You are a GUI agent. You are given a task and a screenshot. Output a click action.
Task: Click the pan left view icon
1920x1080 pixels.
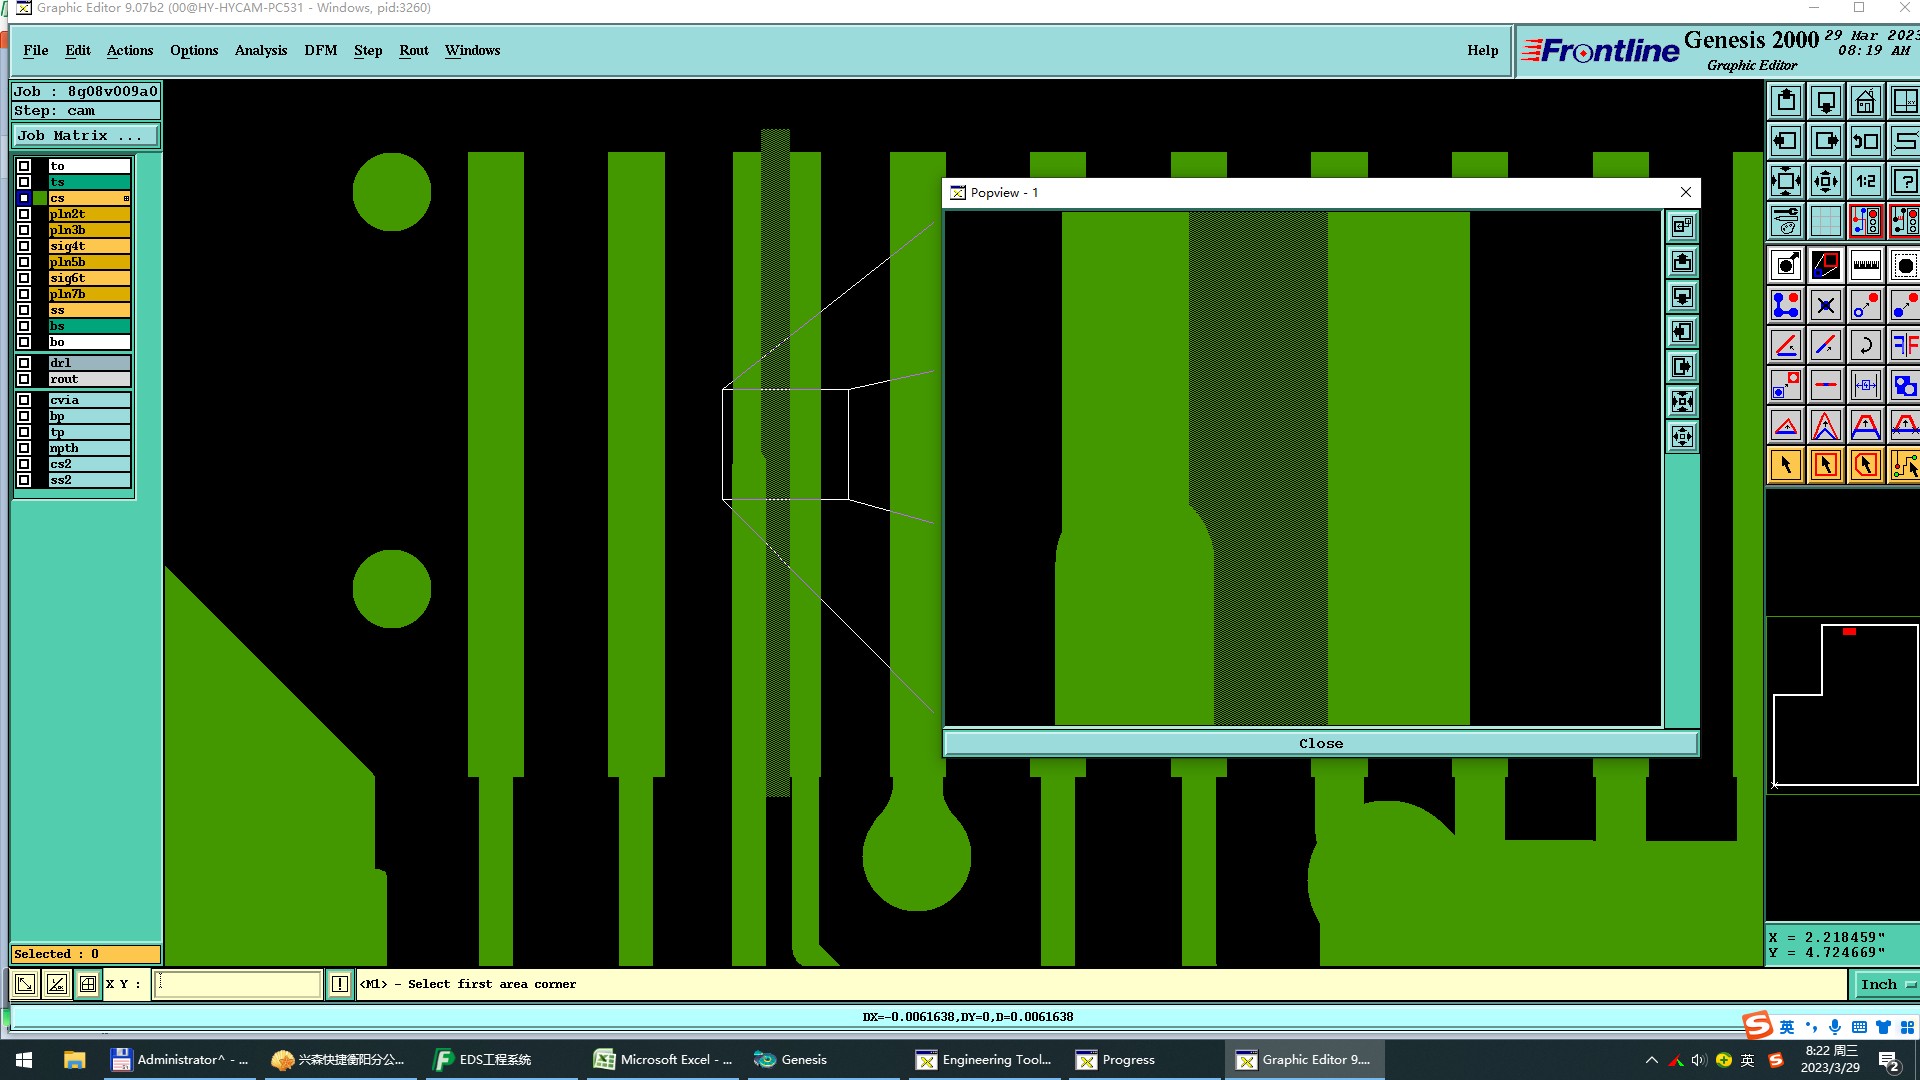pos(1786,141)
